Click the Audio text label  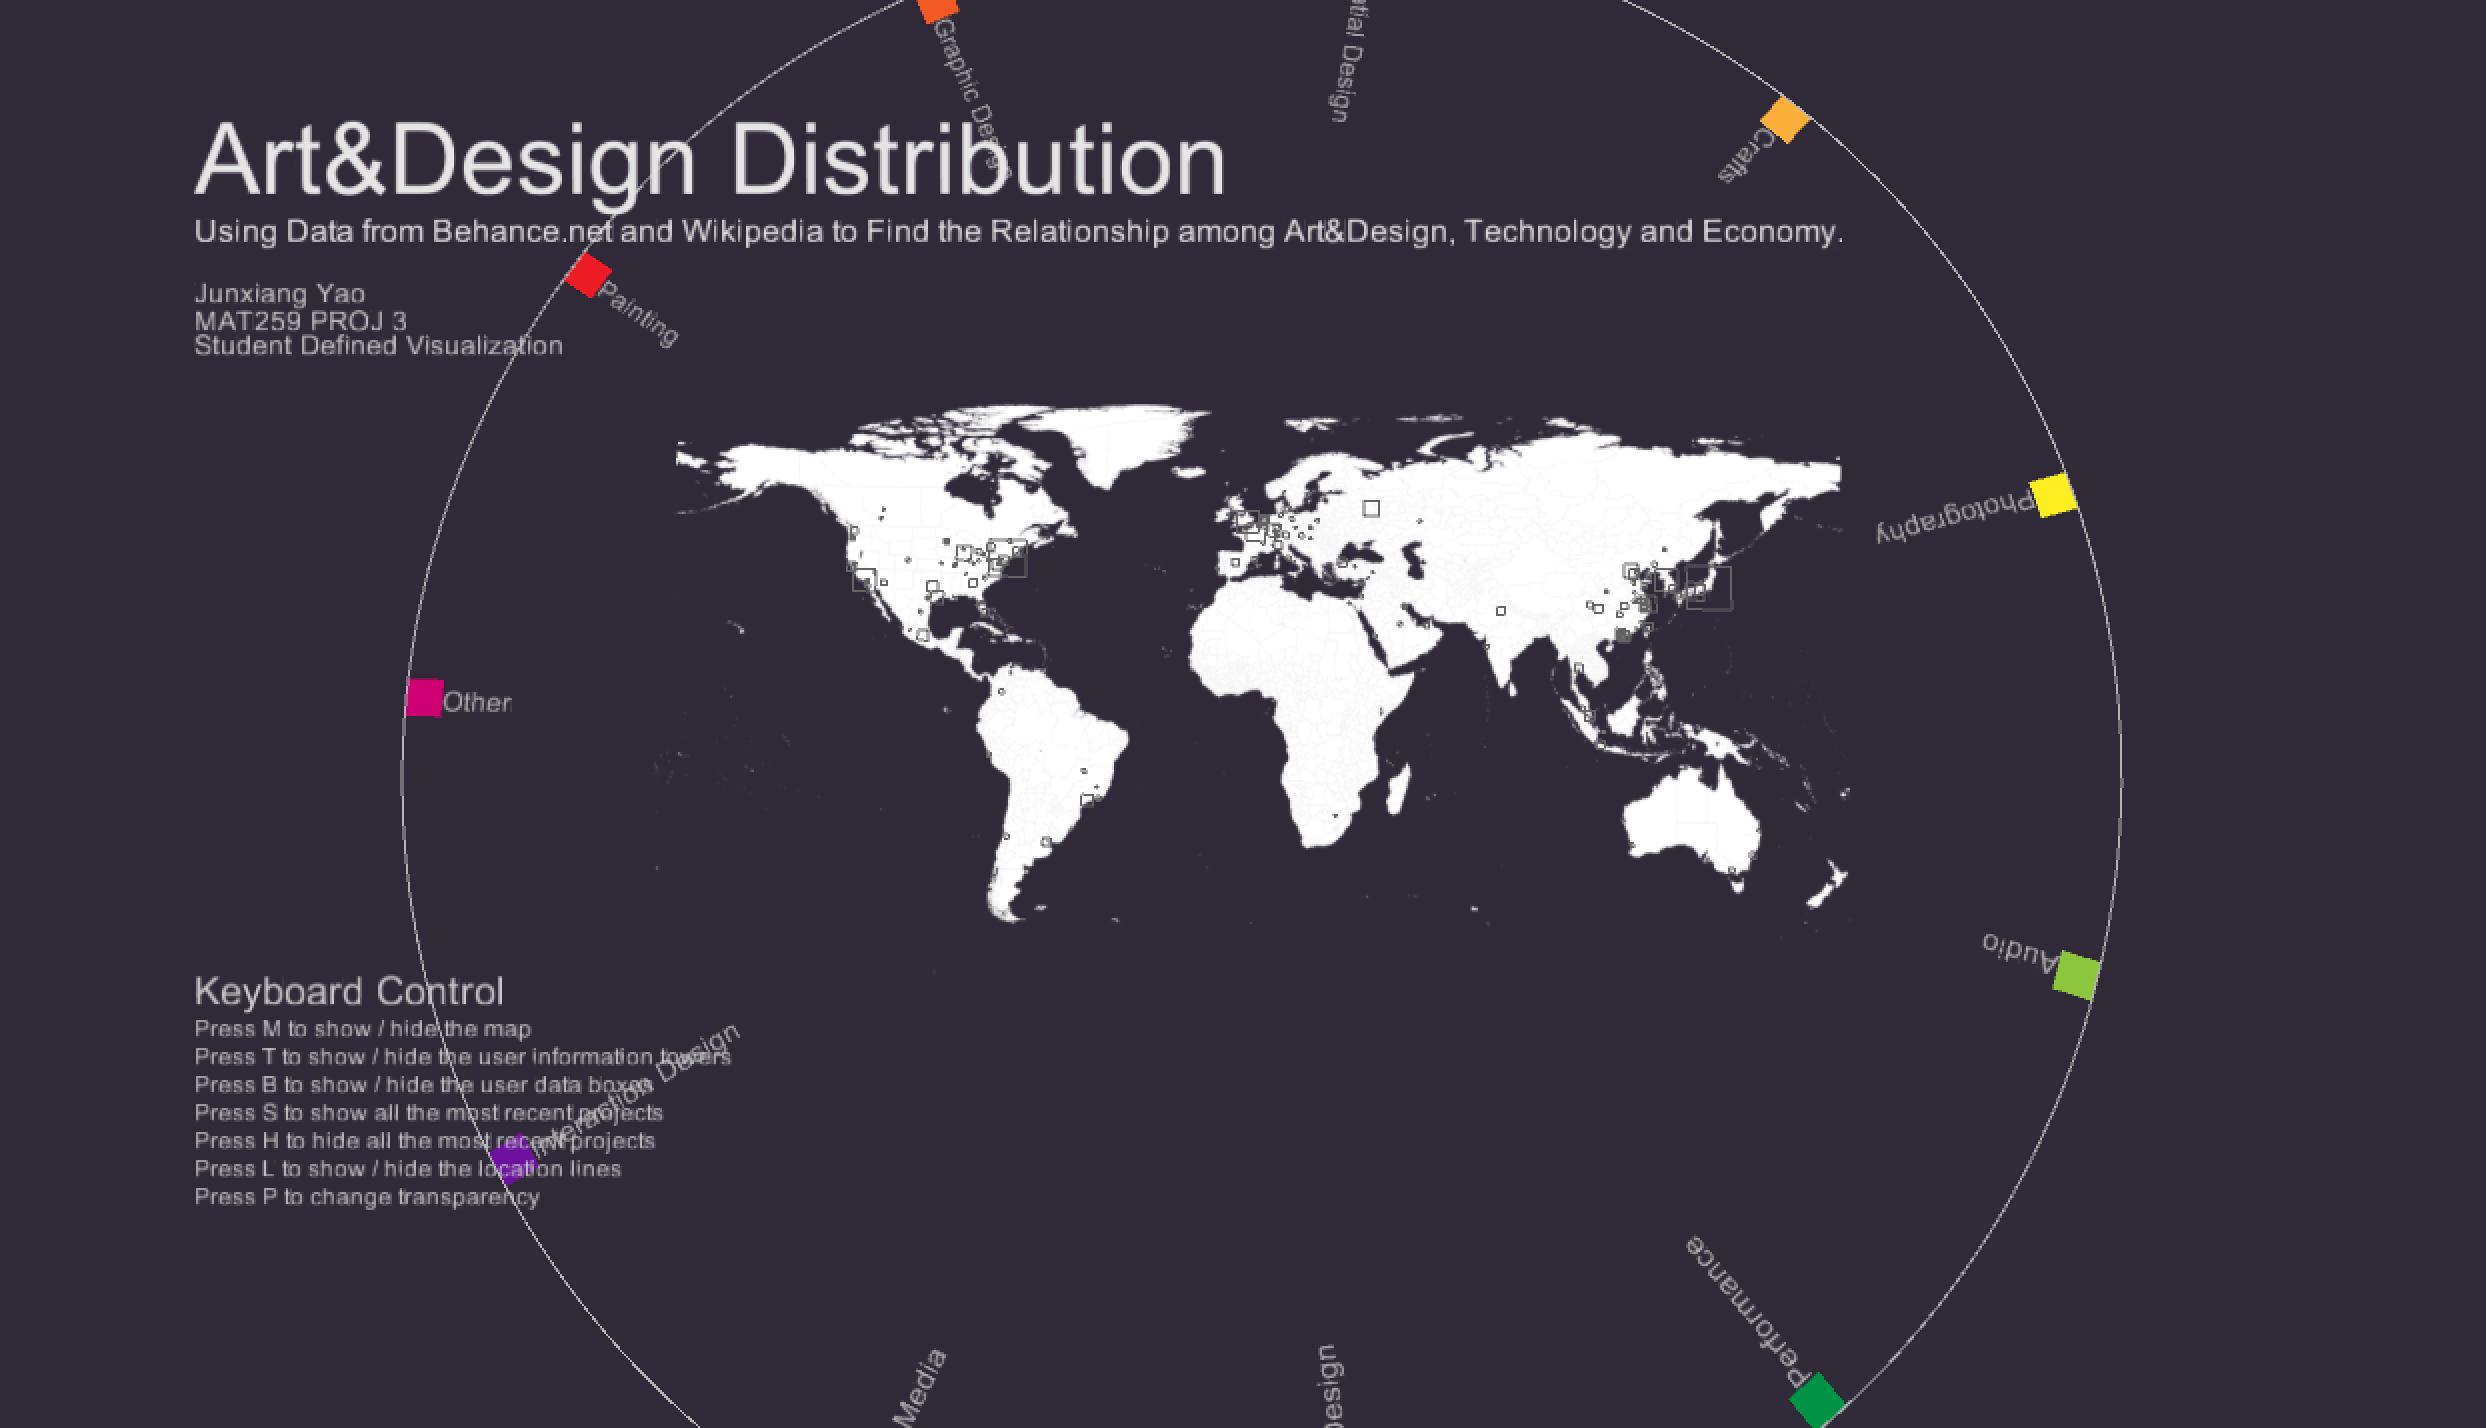[2019, 951]
